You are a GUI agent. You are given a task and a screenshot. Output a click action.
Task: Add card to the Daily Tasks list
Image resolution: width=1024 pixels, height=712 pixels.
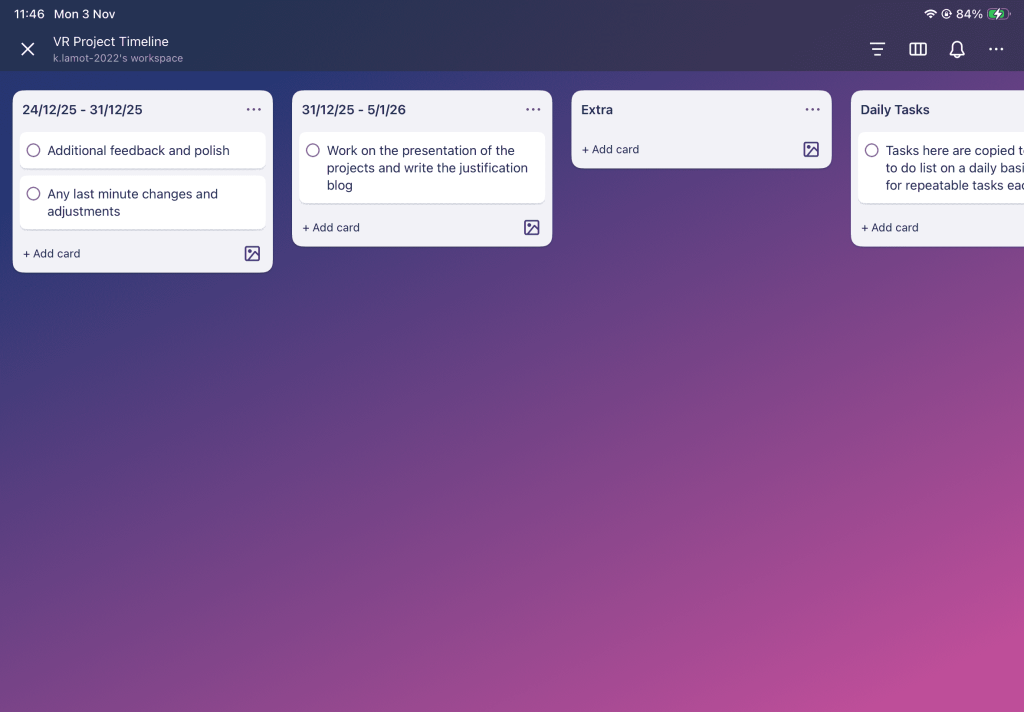coord(890,228)
